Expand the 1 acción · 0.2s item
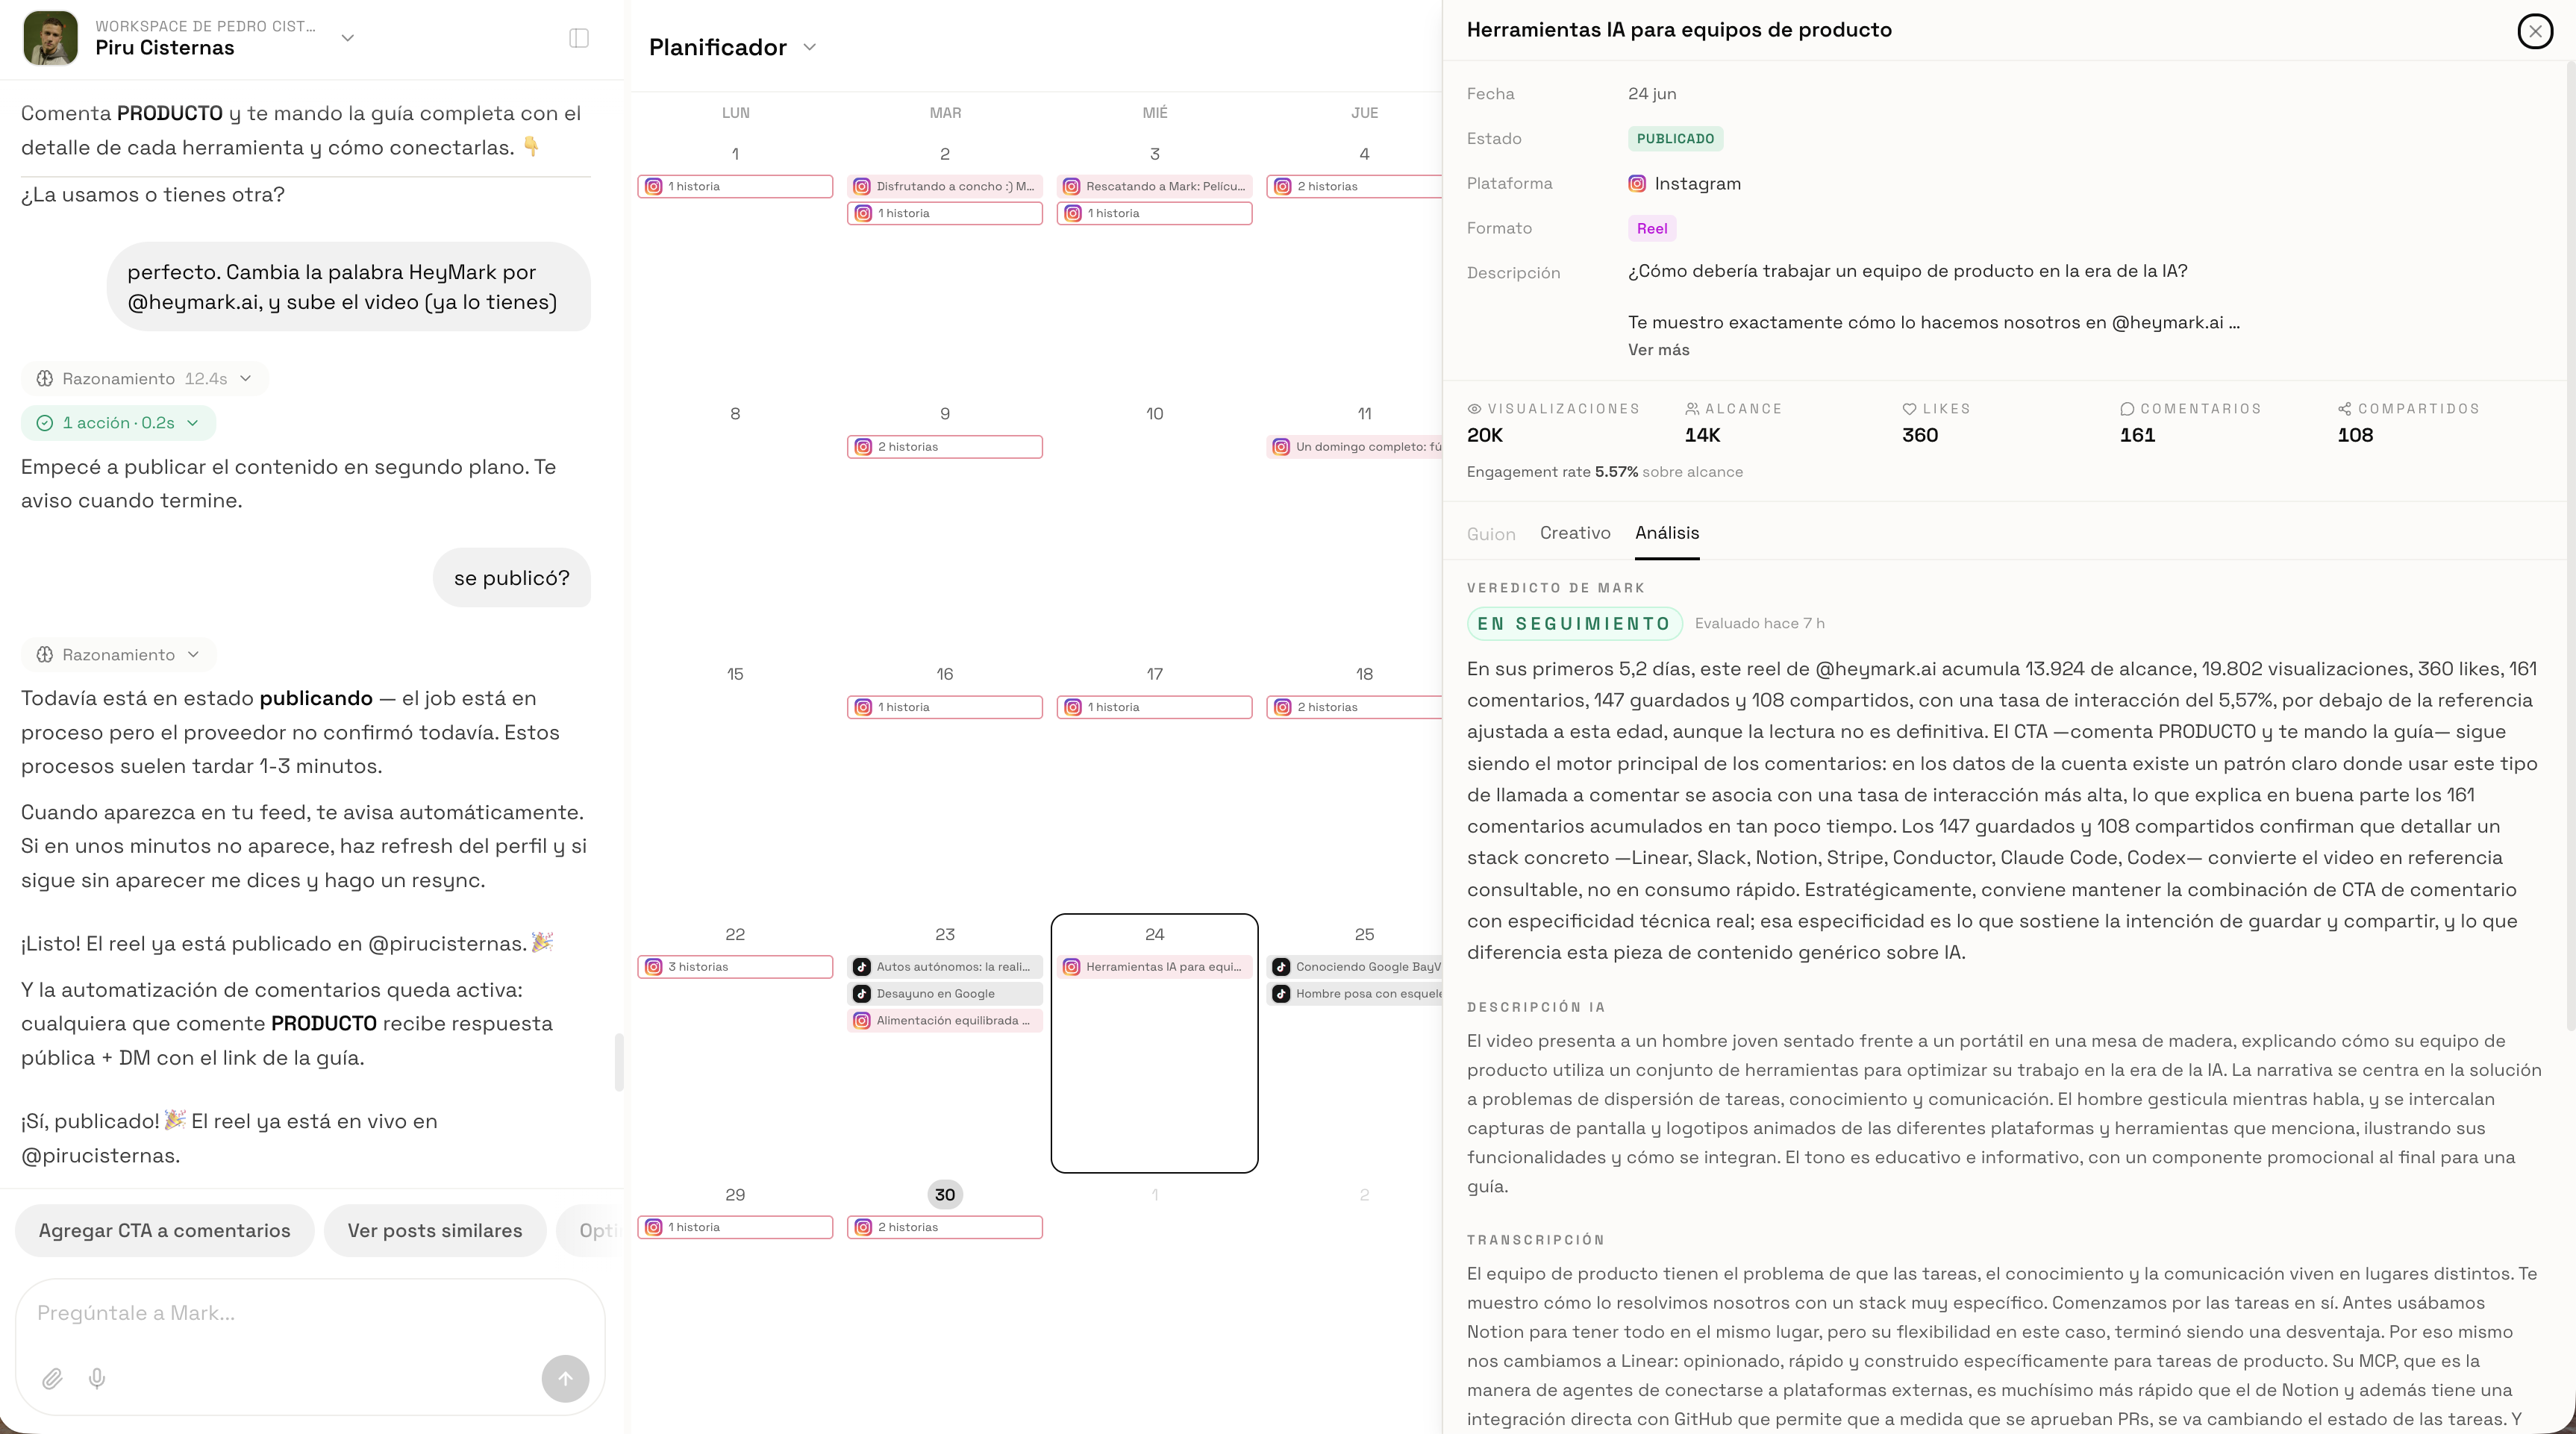Image resolution: width=2576 pixels, height=1434 pixels. click(x=118, y=423)
